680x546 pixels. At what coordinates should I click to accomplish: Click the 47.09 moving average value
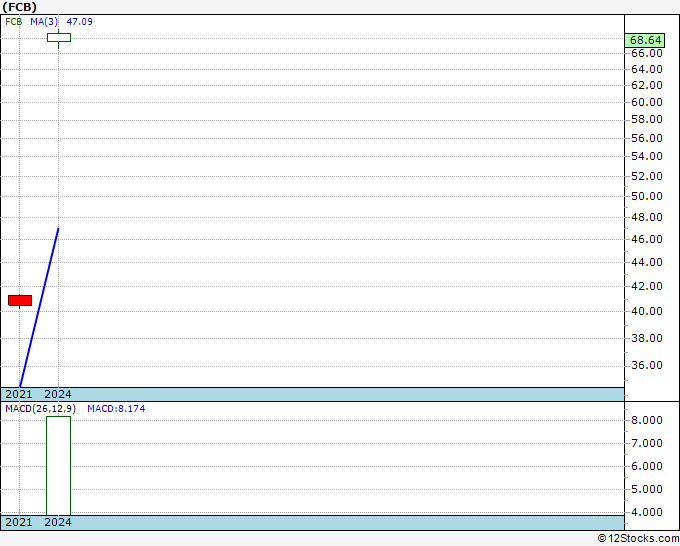pos(79,22)
